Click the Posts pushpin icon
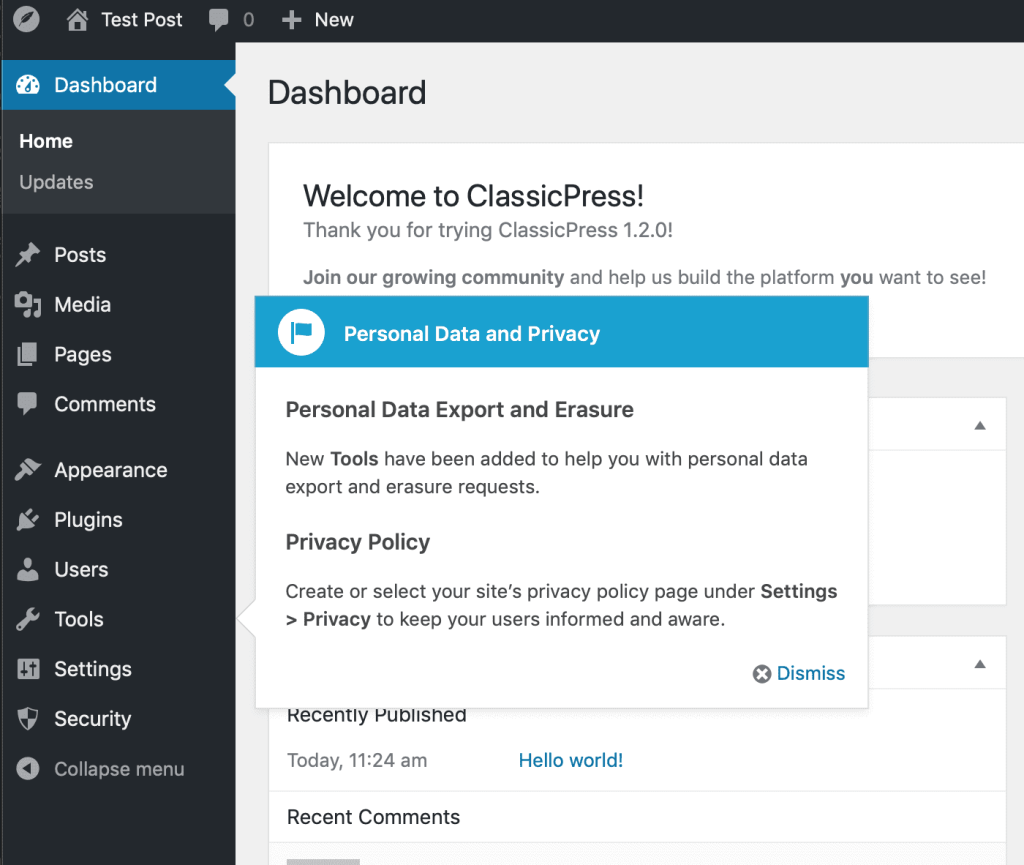 click(27, 255)
